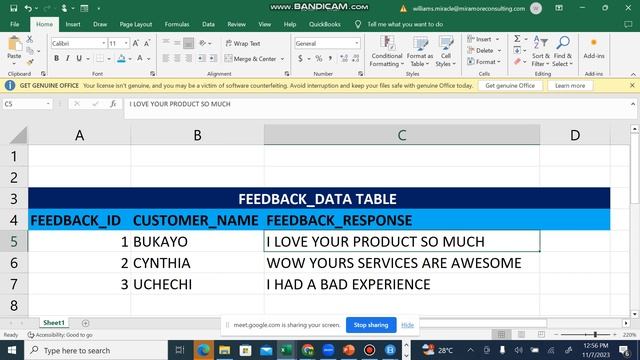Add a new sheet with plus button
Screen dimensions: 640x360
[85, 323]
